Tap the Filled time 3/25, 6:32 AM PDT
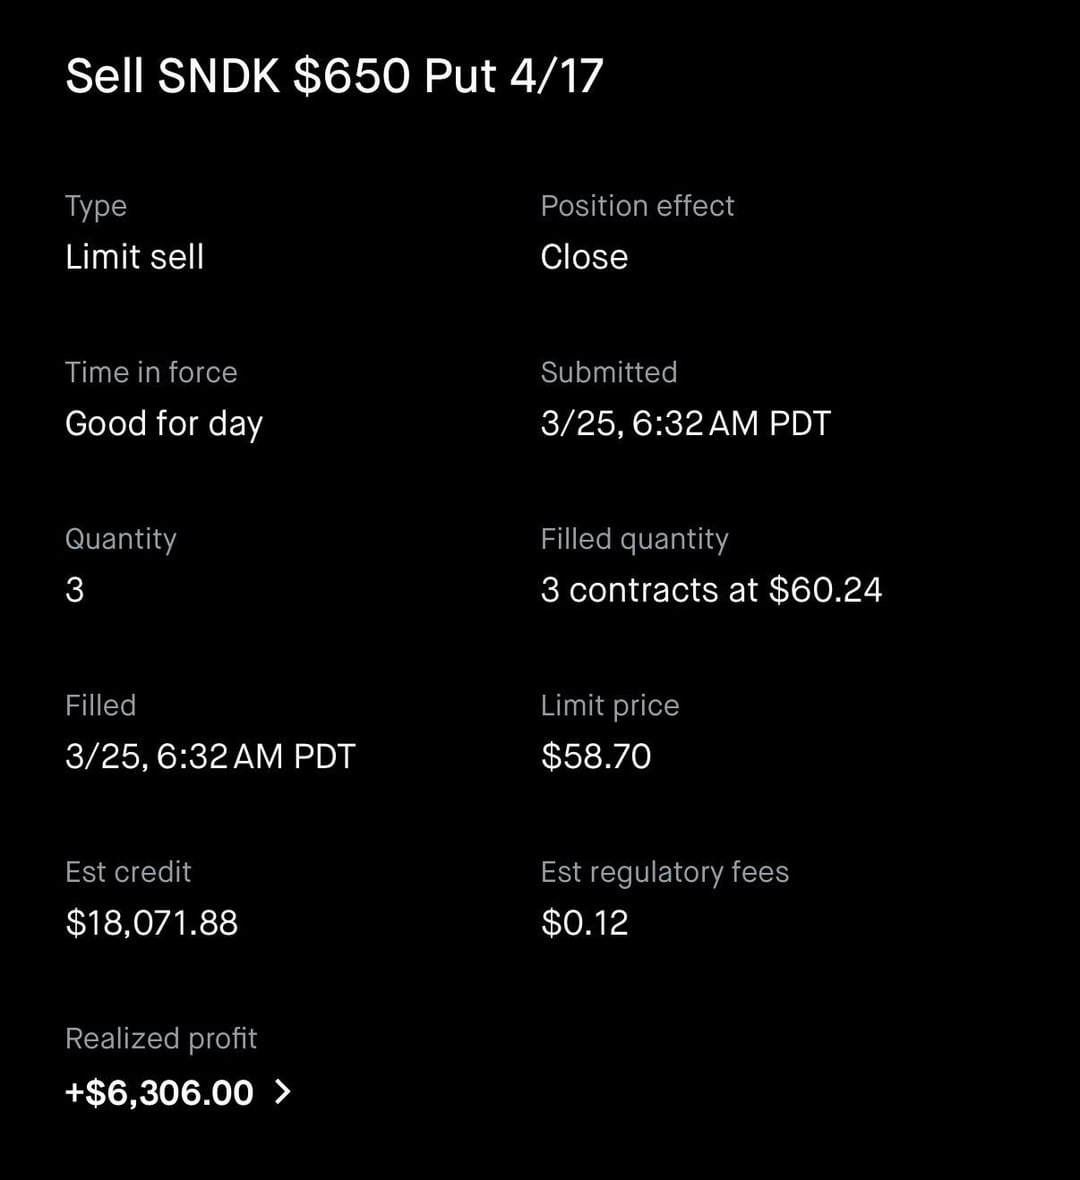The image size is (1080, 1180). pos(210,756)
